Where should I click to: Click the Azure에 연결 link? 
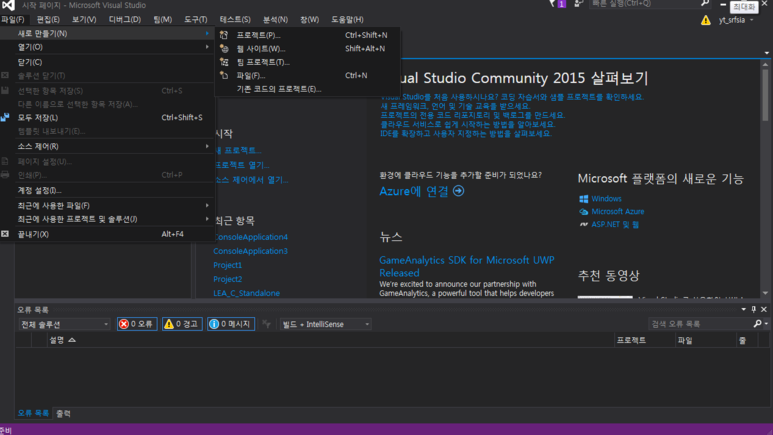(422, 191)
